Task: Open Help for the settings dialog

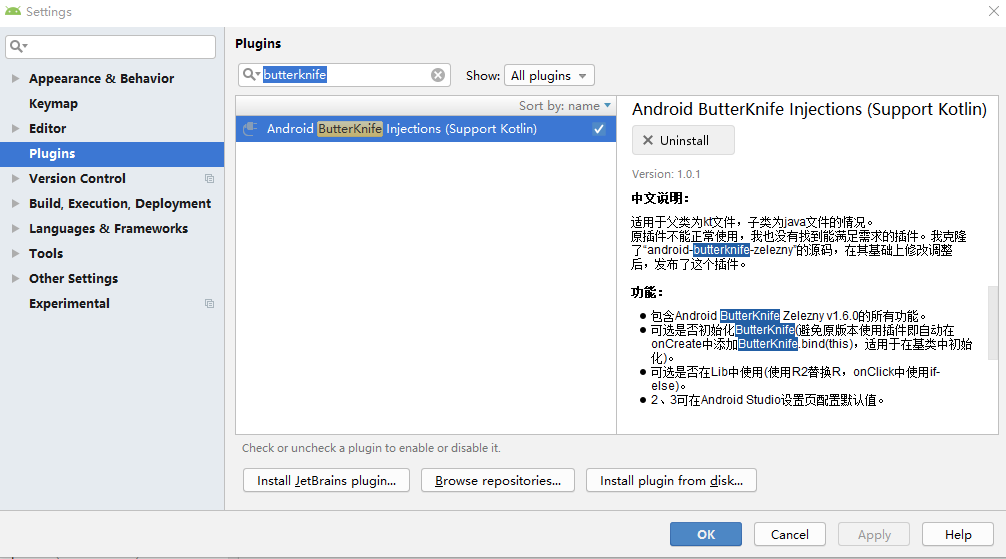Action: [958, 535]
